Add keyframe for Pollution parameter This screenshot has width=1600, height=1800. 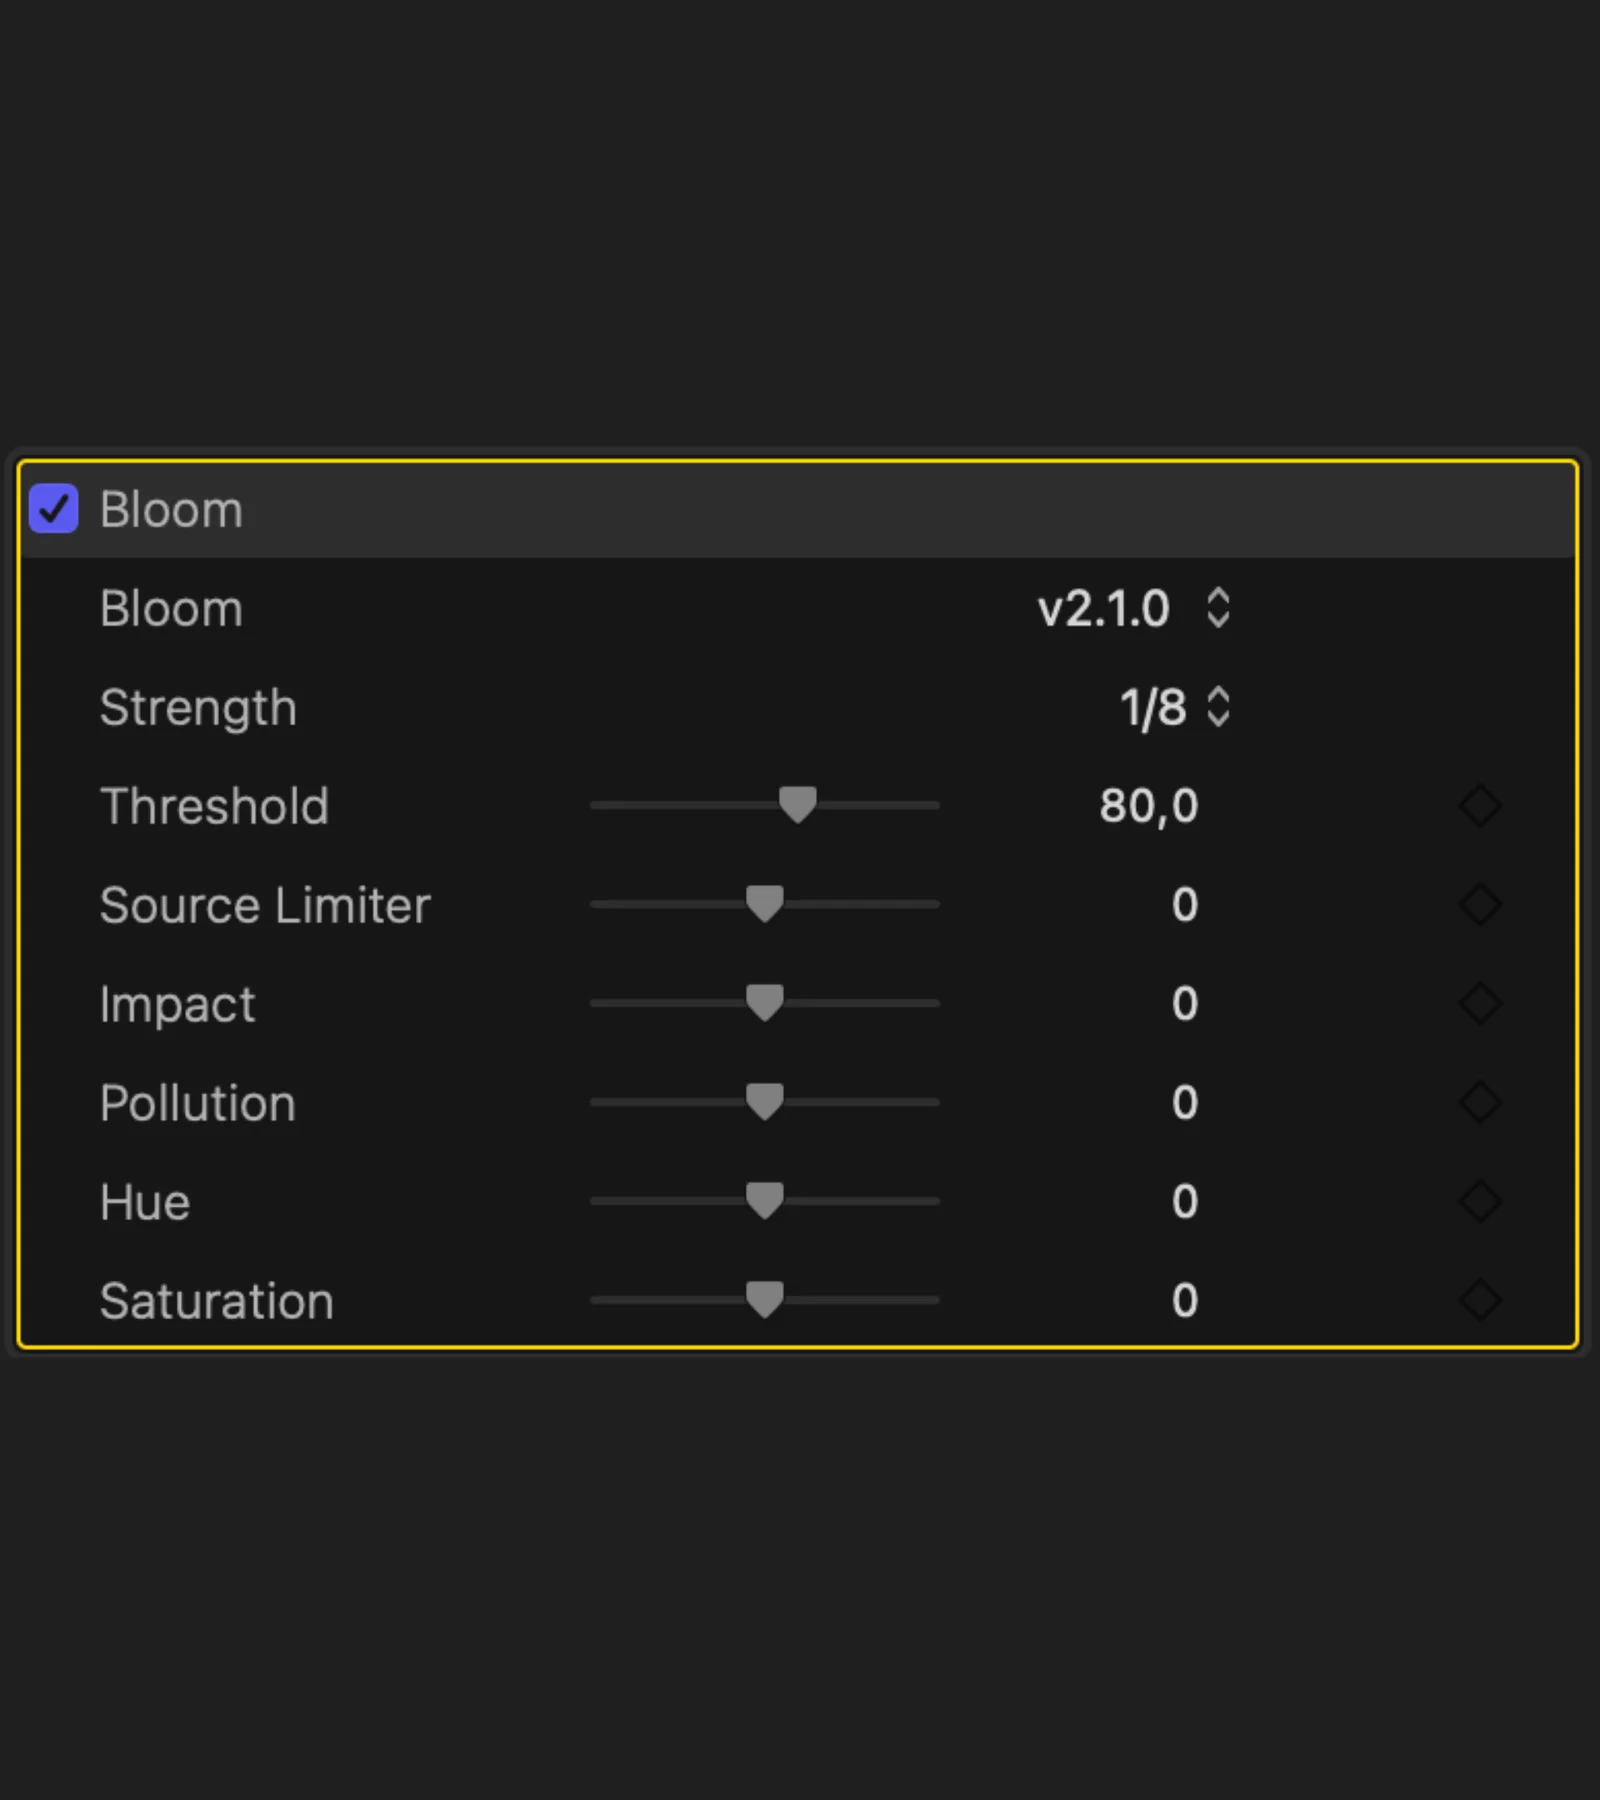tap(1480, 1102)
